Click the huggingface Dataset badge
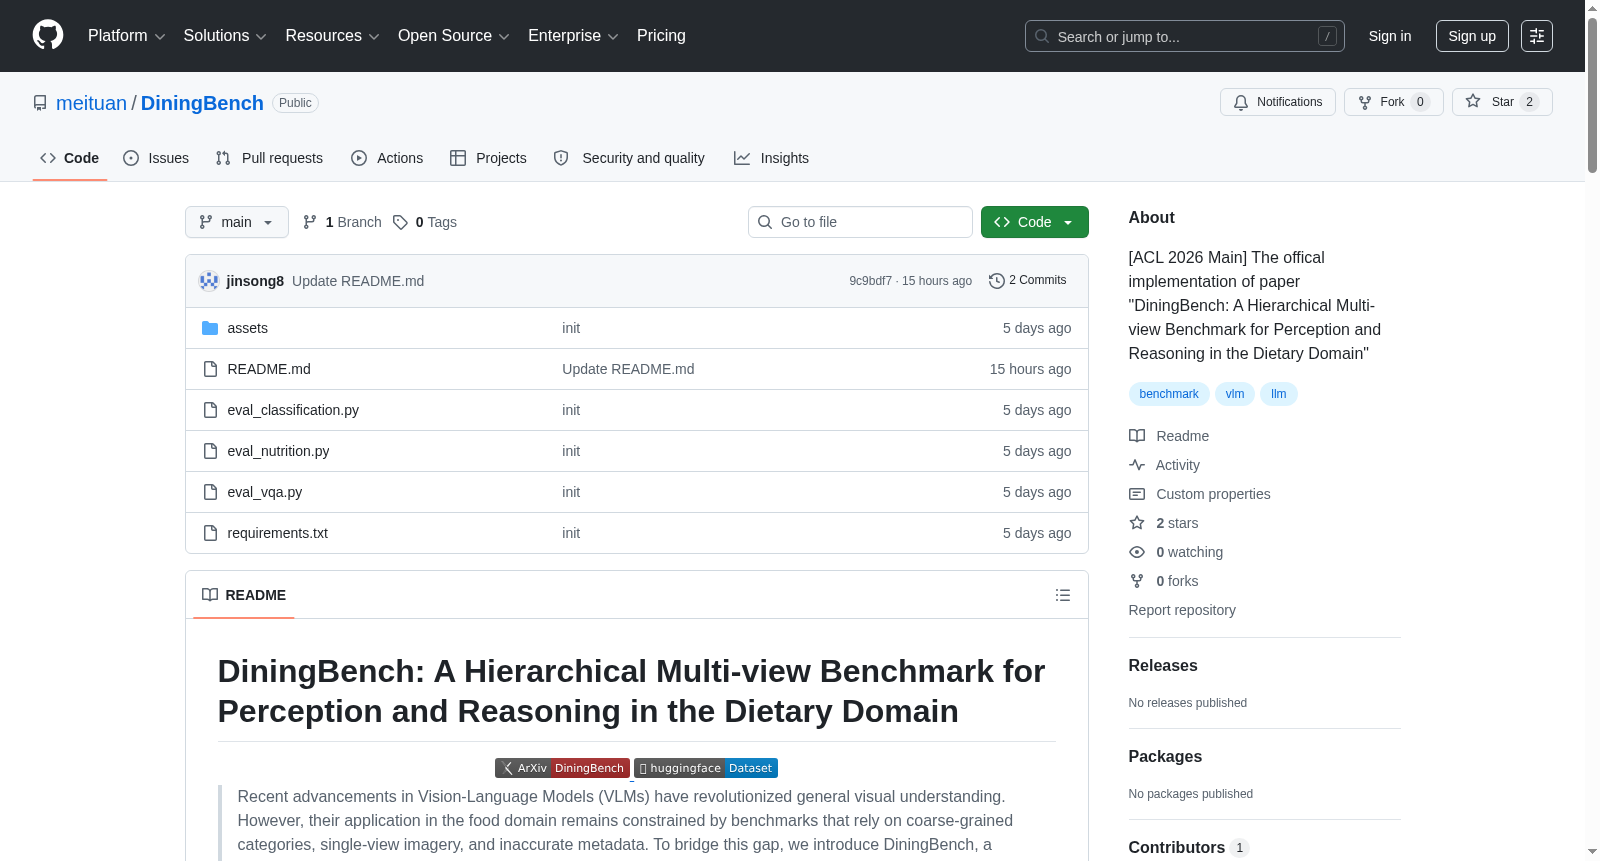 [706, 768]
